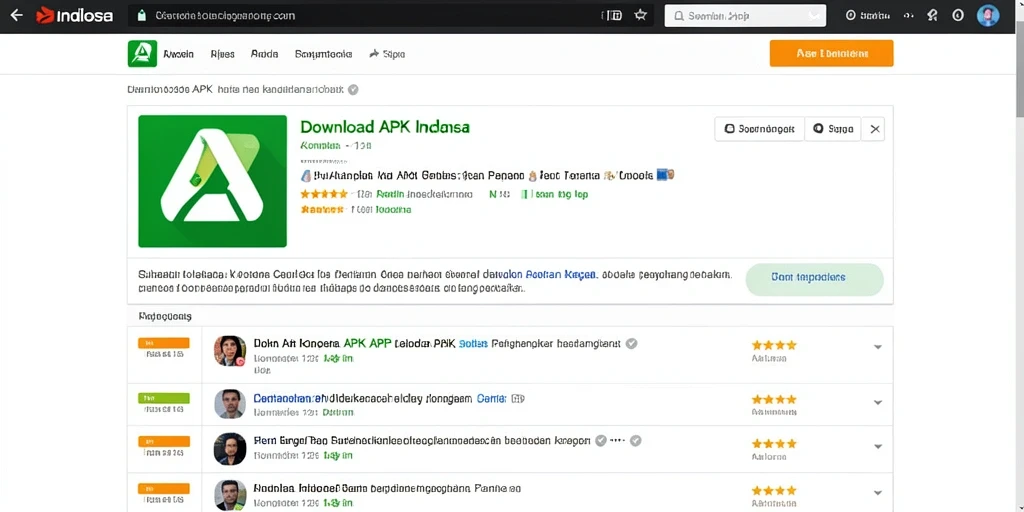Click inside the top search box
This screenshot has width=1024, height=512.
745,16
